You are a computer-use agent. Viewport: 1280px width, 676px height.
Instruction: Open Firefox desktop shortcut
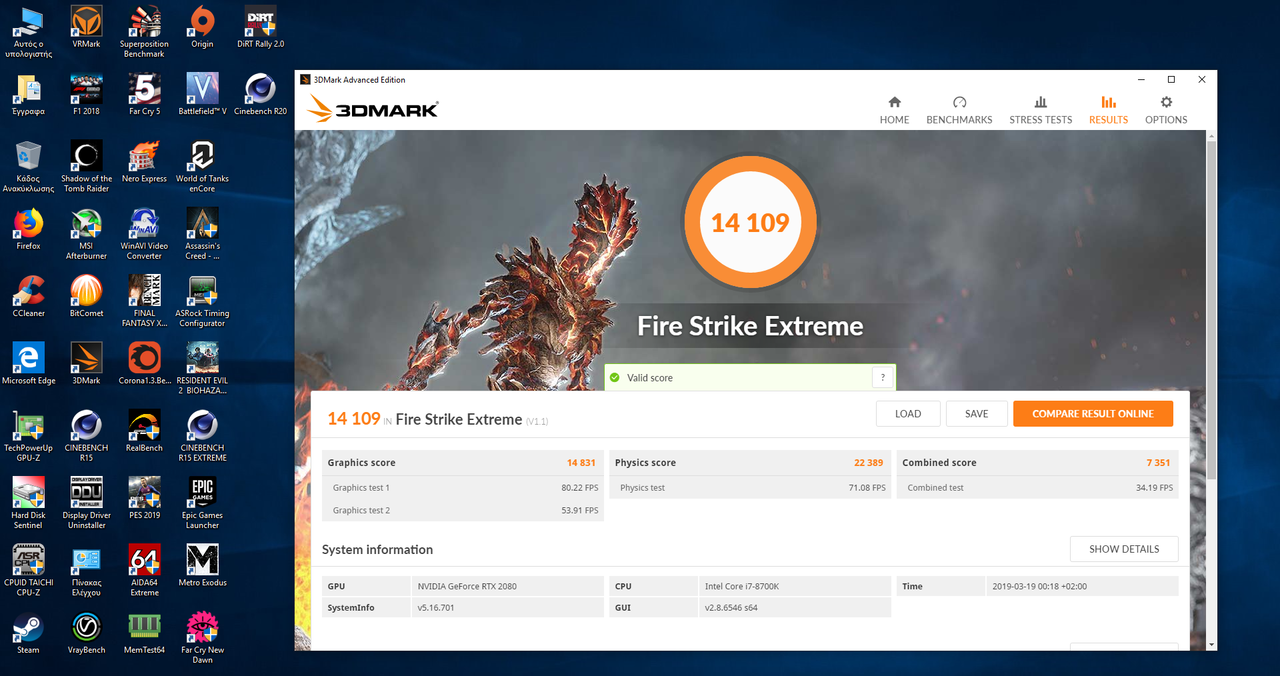coord(28,229)
